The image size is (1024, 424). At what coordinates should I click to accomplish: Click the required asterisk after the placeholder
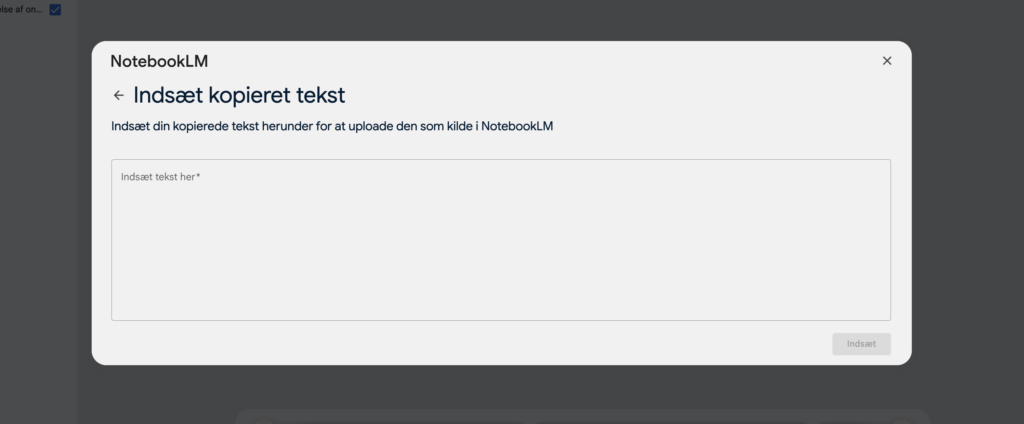199,176
